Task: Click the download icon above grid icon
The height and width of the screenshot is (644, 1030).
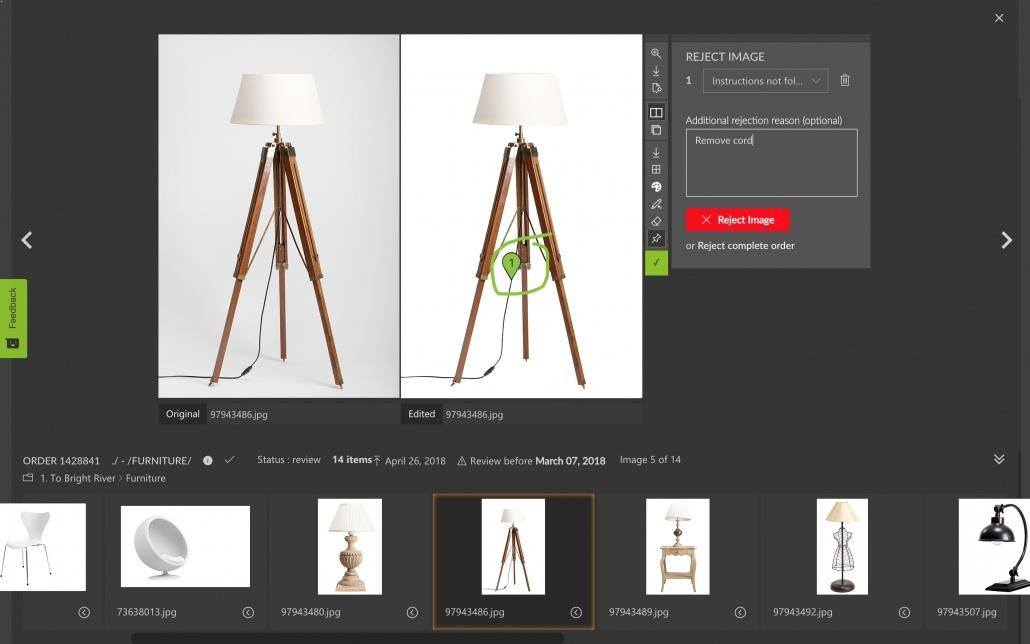Action: (x=656, y=152)
